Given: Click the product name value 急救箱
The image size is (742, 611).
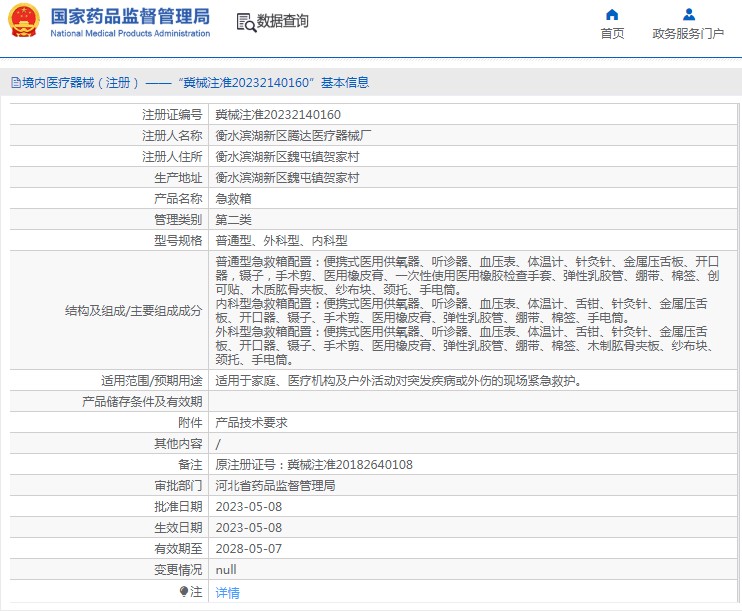Looking at the screenshot, I should pos(233,199).
